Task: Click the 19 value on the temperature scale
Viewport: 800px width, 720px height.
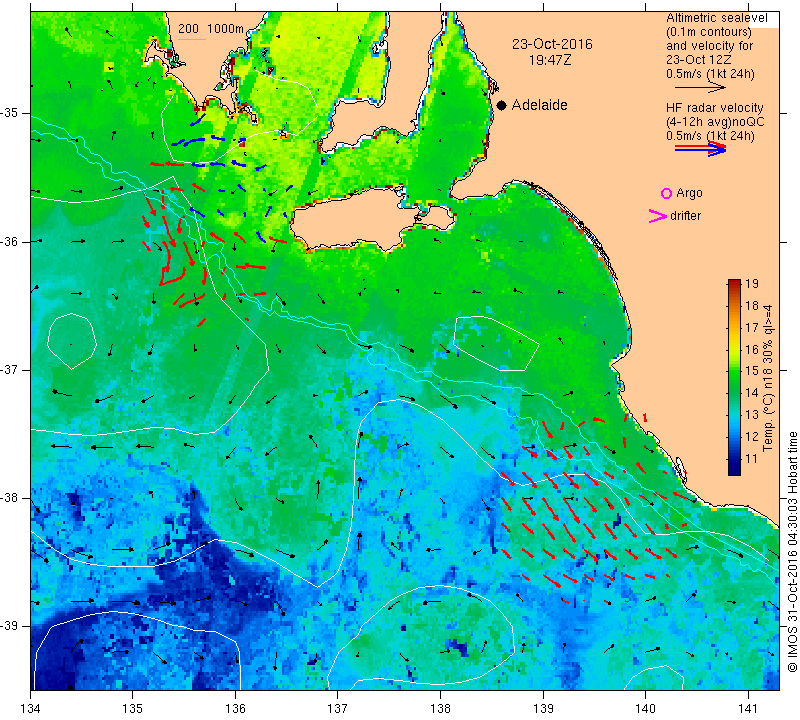Action: tap(752, 284)
